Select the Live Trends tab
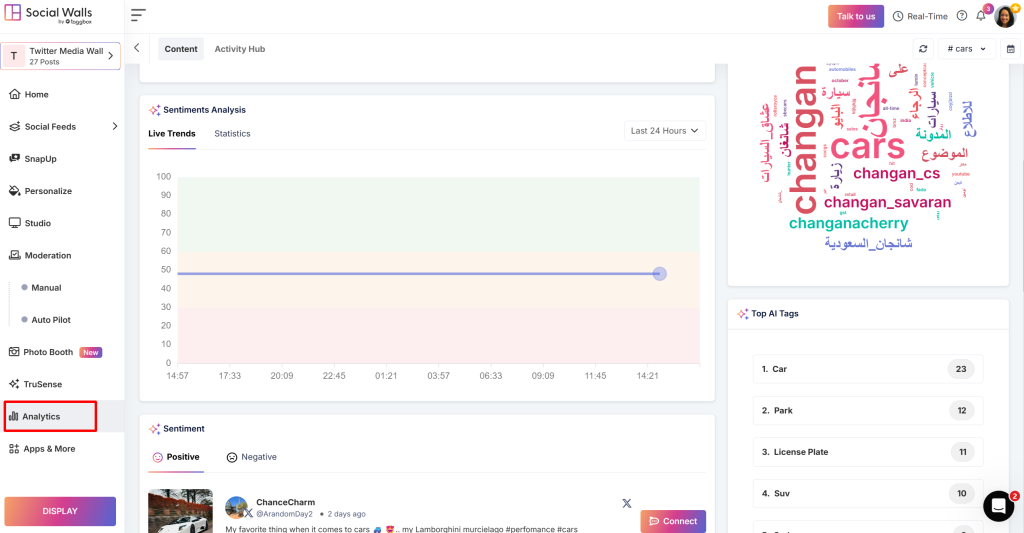 click(x=172, y=133)
